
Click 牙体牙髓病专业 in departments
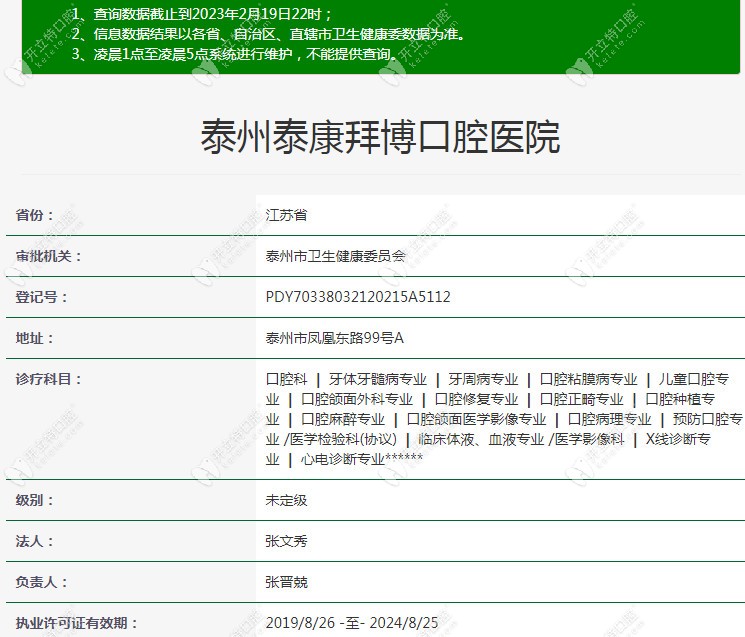(378, 379)
